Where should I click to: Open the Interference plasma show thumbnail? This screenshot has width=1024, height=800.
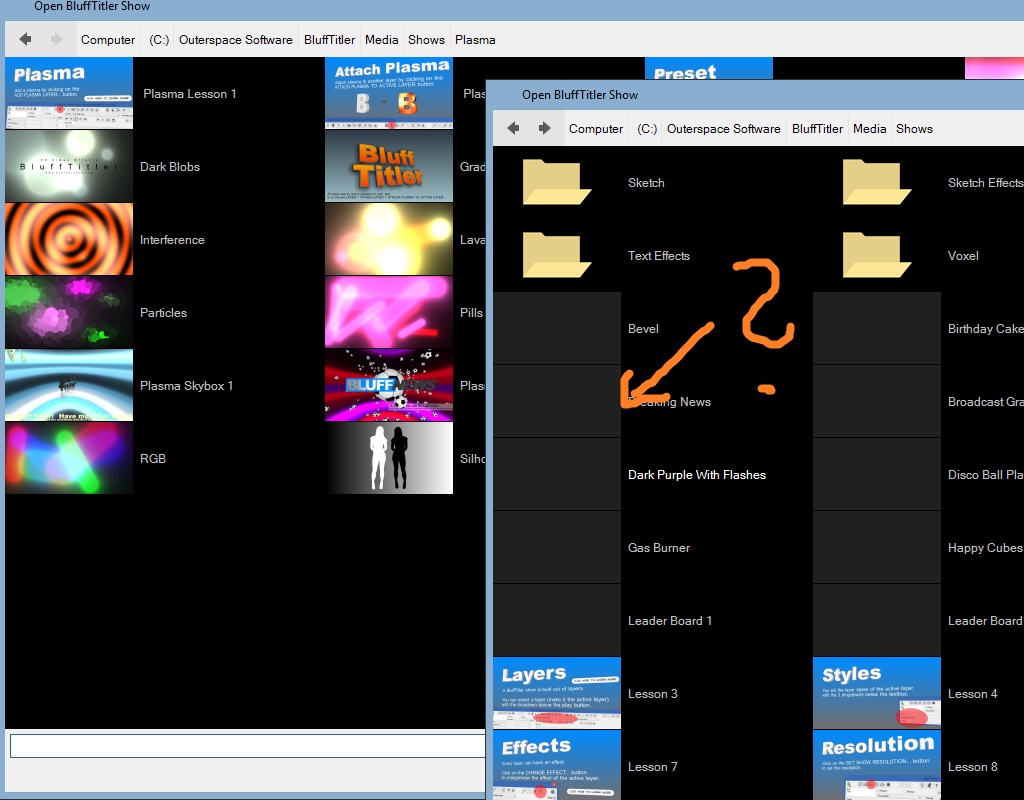pos(69,240)
